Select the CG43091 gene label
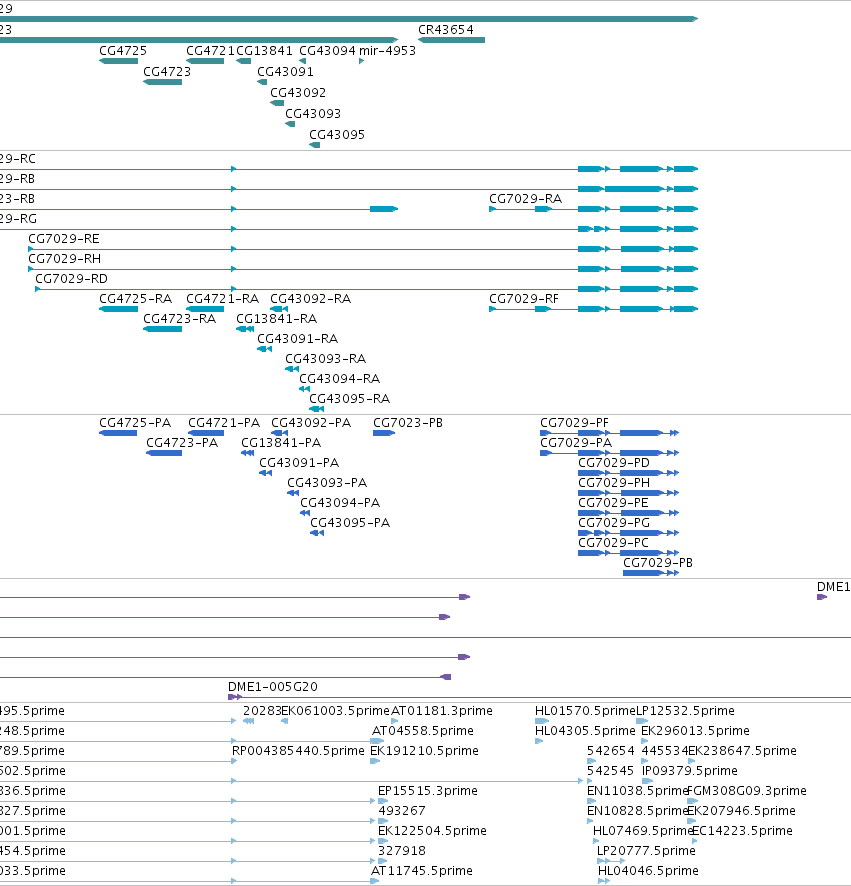The width and height of the screenshot is (851, 886). pyautogui.click(x=285, y=72)
